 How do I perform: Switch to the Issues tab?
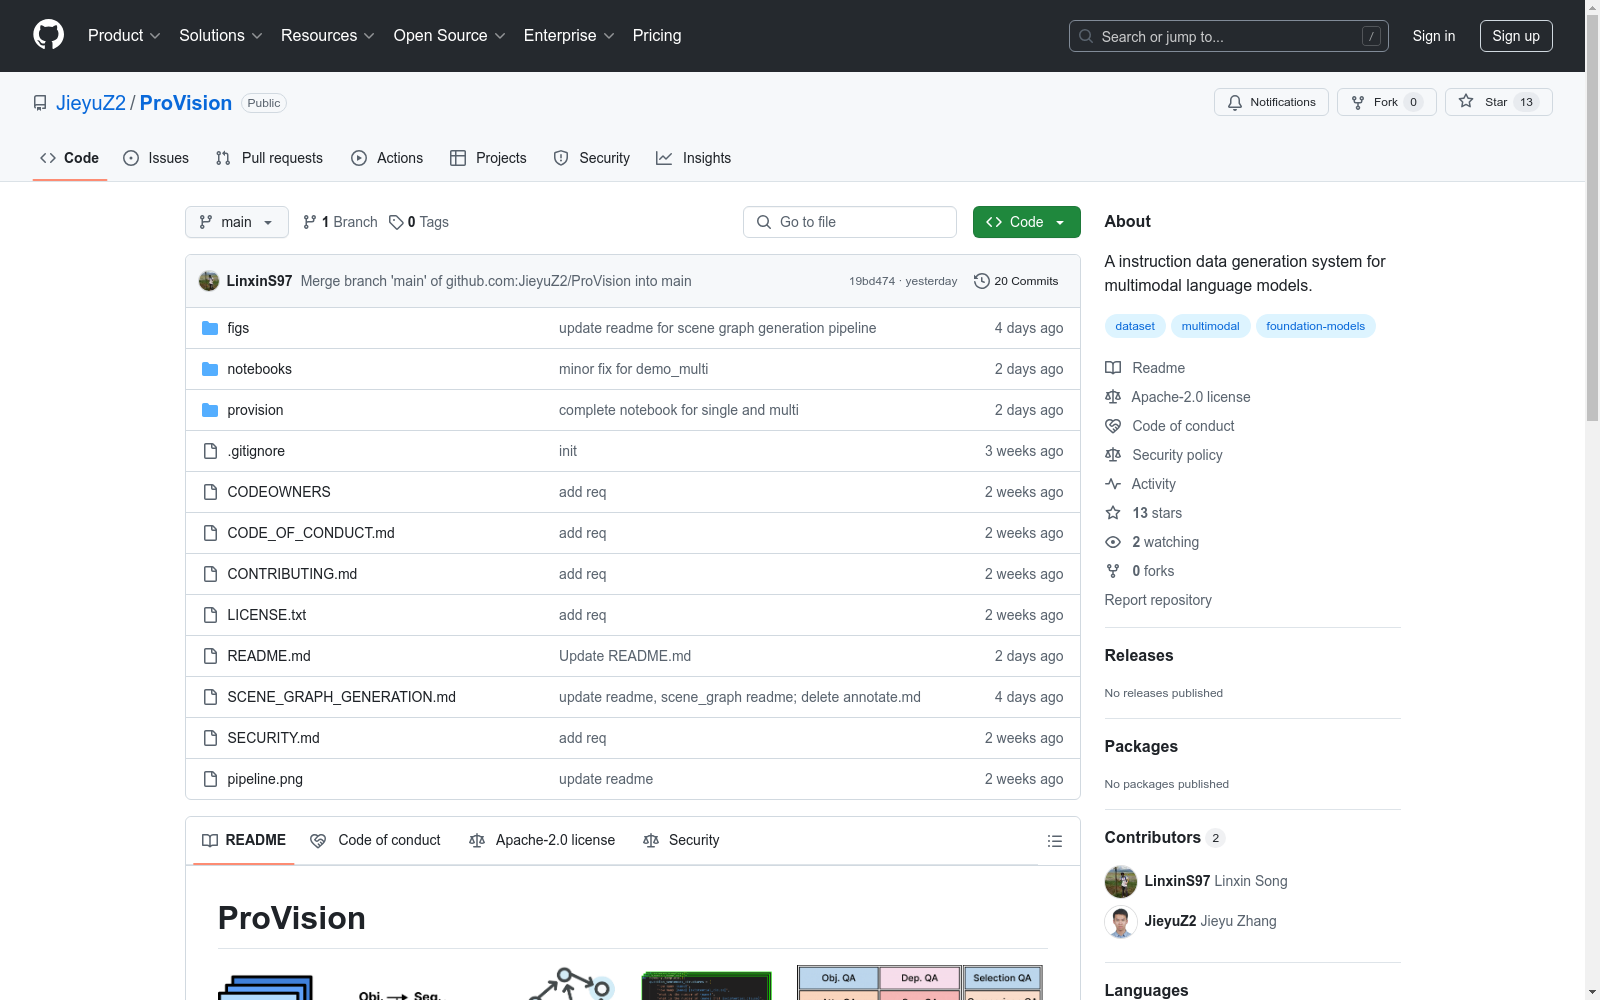pyautogui.click(x=156, y=158)
